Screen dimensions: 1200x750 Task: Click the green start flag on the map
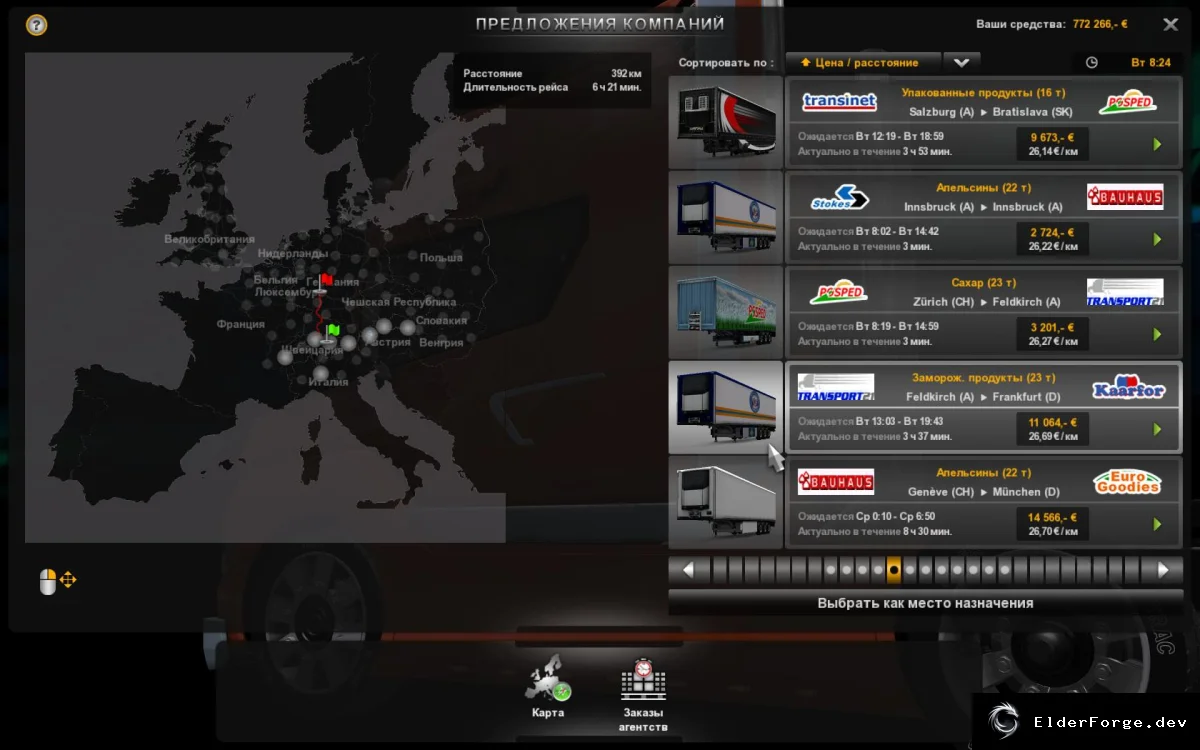point(332,330)
